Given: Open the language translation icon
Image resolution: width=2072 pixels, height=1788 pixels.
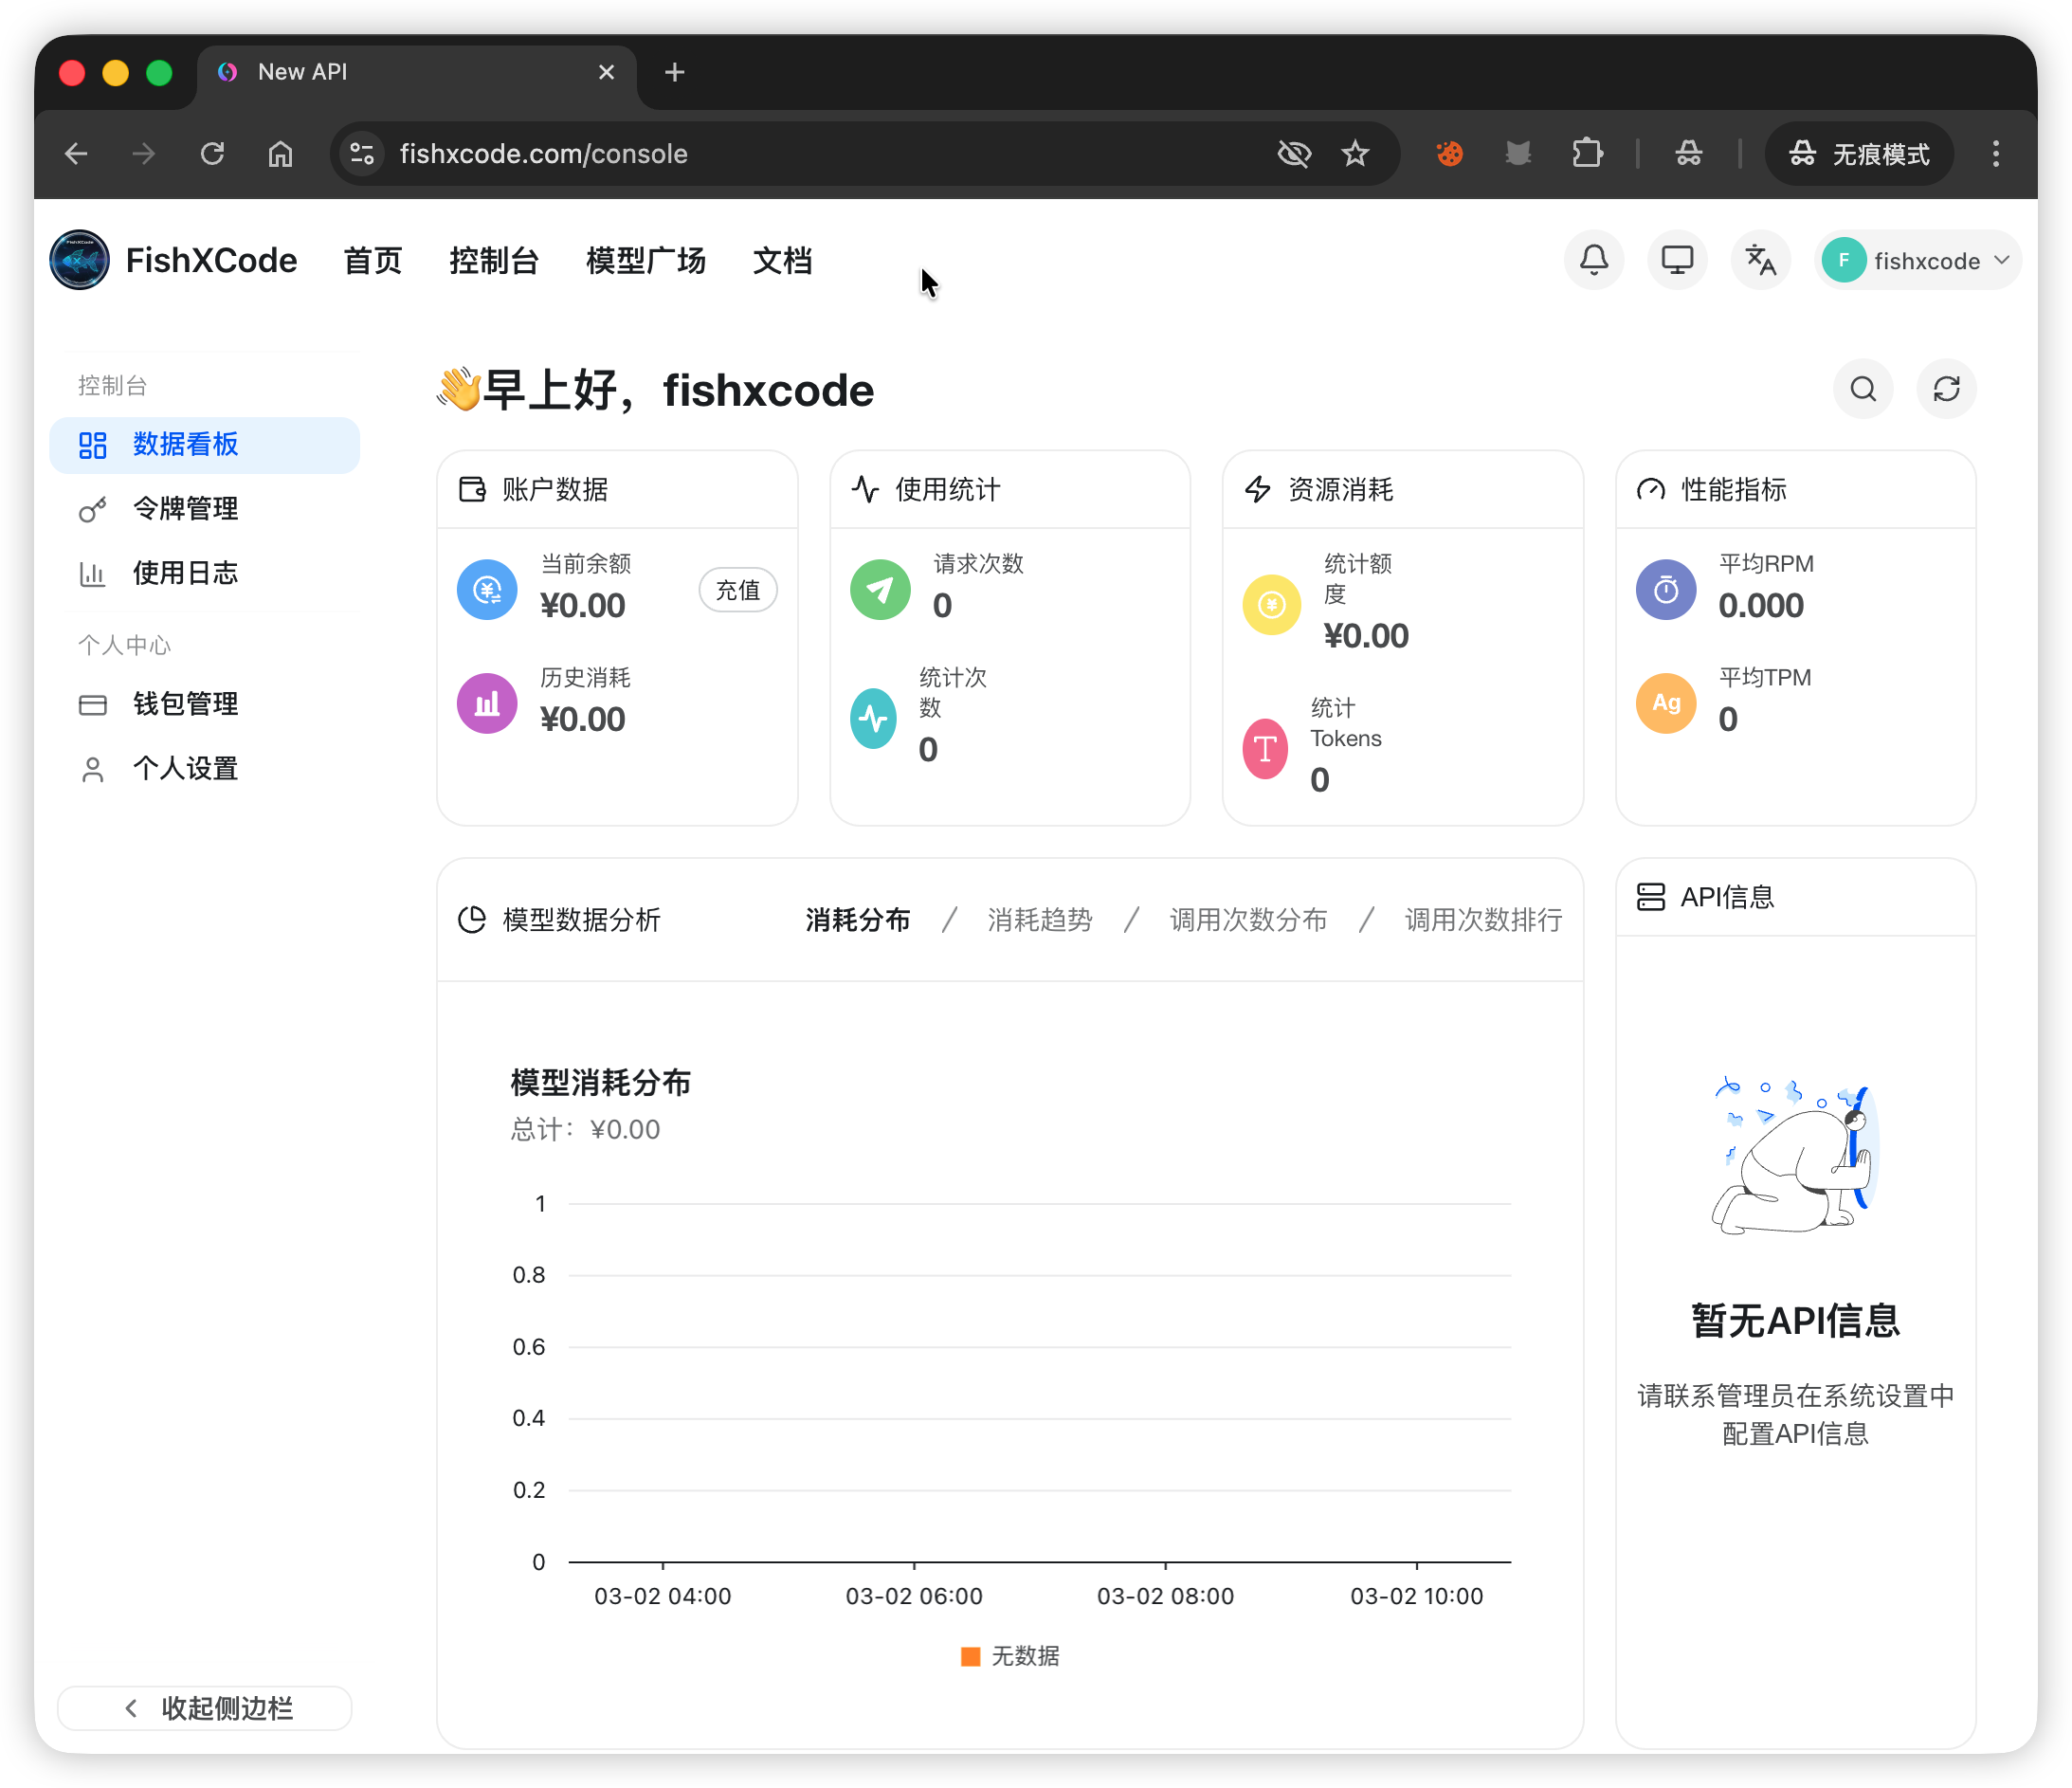Looking at the screenshot, I should [1760, 260].
